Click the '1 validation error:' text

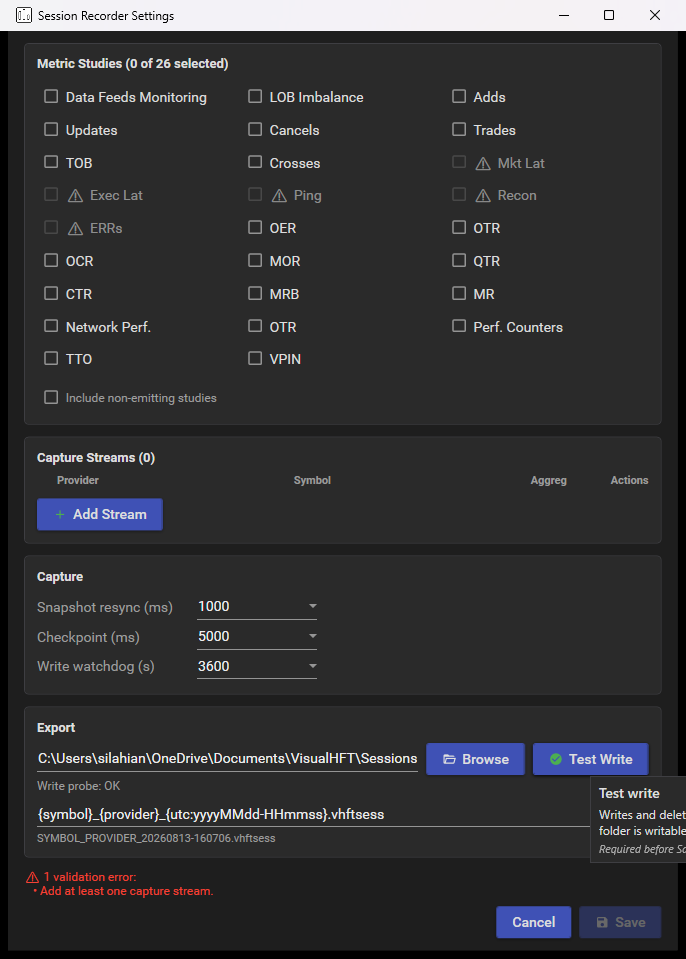pos(90,877)
